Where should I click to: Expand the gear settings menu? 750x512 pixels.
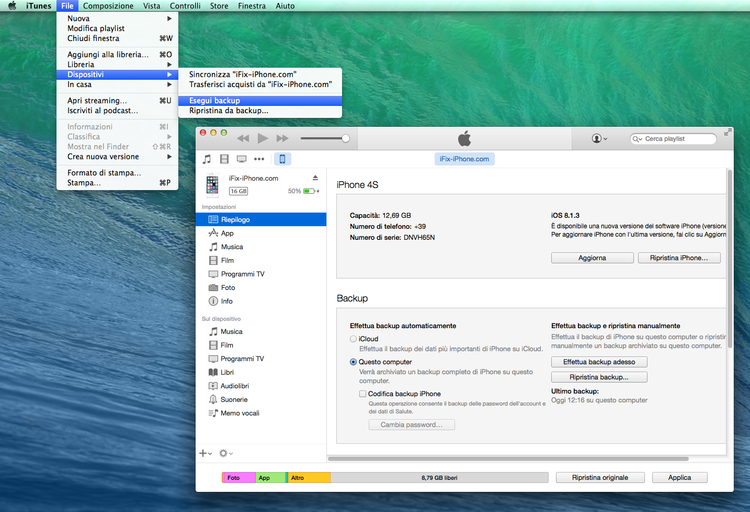(x=226, y=453)
